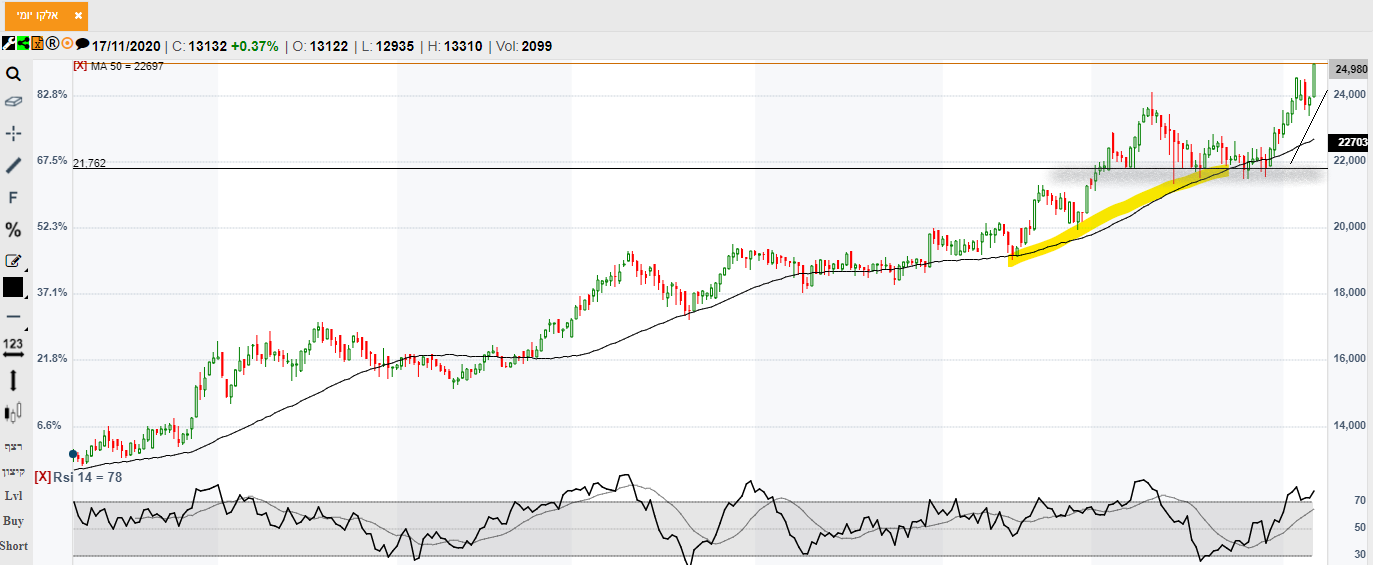1373x565 pixels.
Task: Click the 16,000 price axis label
Action: 1350,359
